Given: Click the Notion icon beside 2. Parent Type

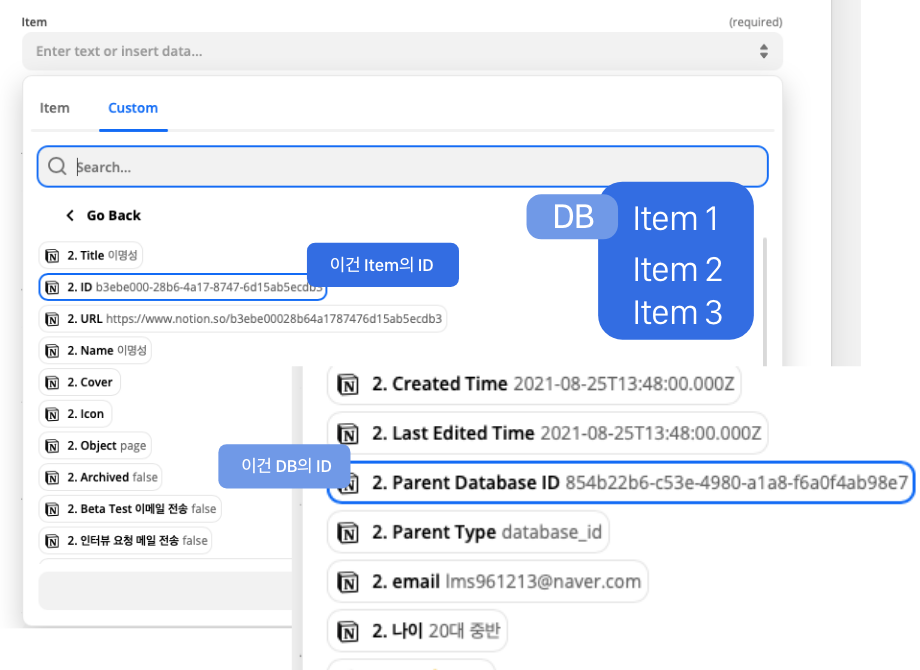Looking at the screenshot, I should (x=348, y=533).
